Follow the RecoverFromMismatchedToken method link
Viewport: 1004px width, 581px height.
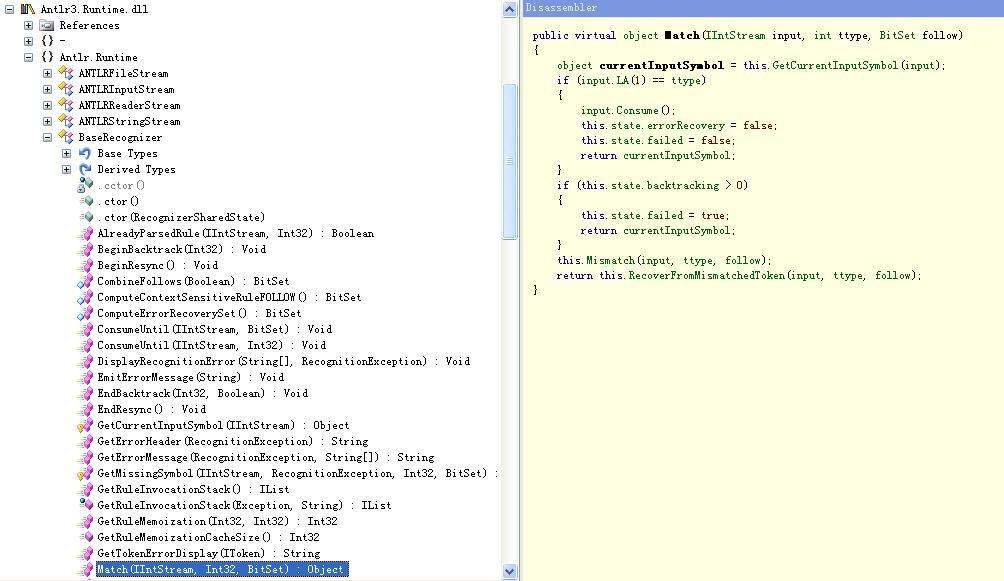(x=707, y=275)
